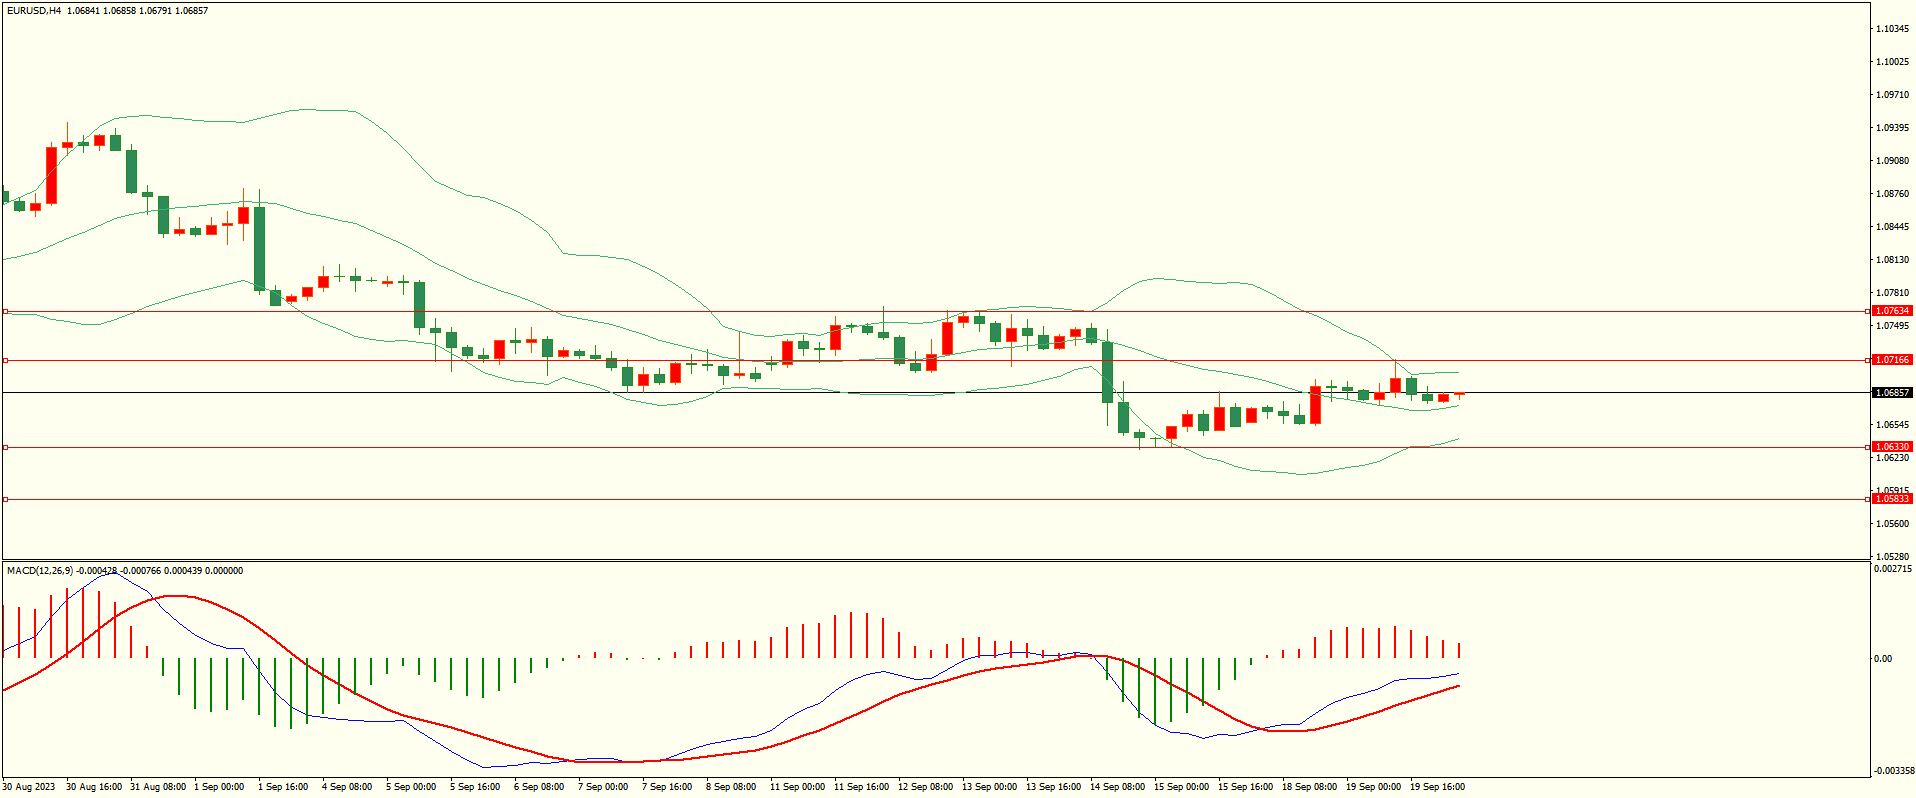Click the 5 Sep 16:00 time label
Image resolution: width=1916 pixels, height=798 pixels.
475,787
